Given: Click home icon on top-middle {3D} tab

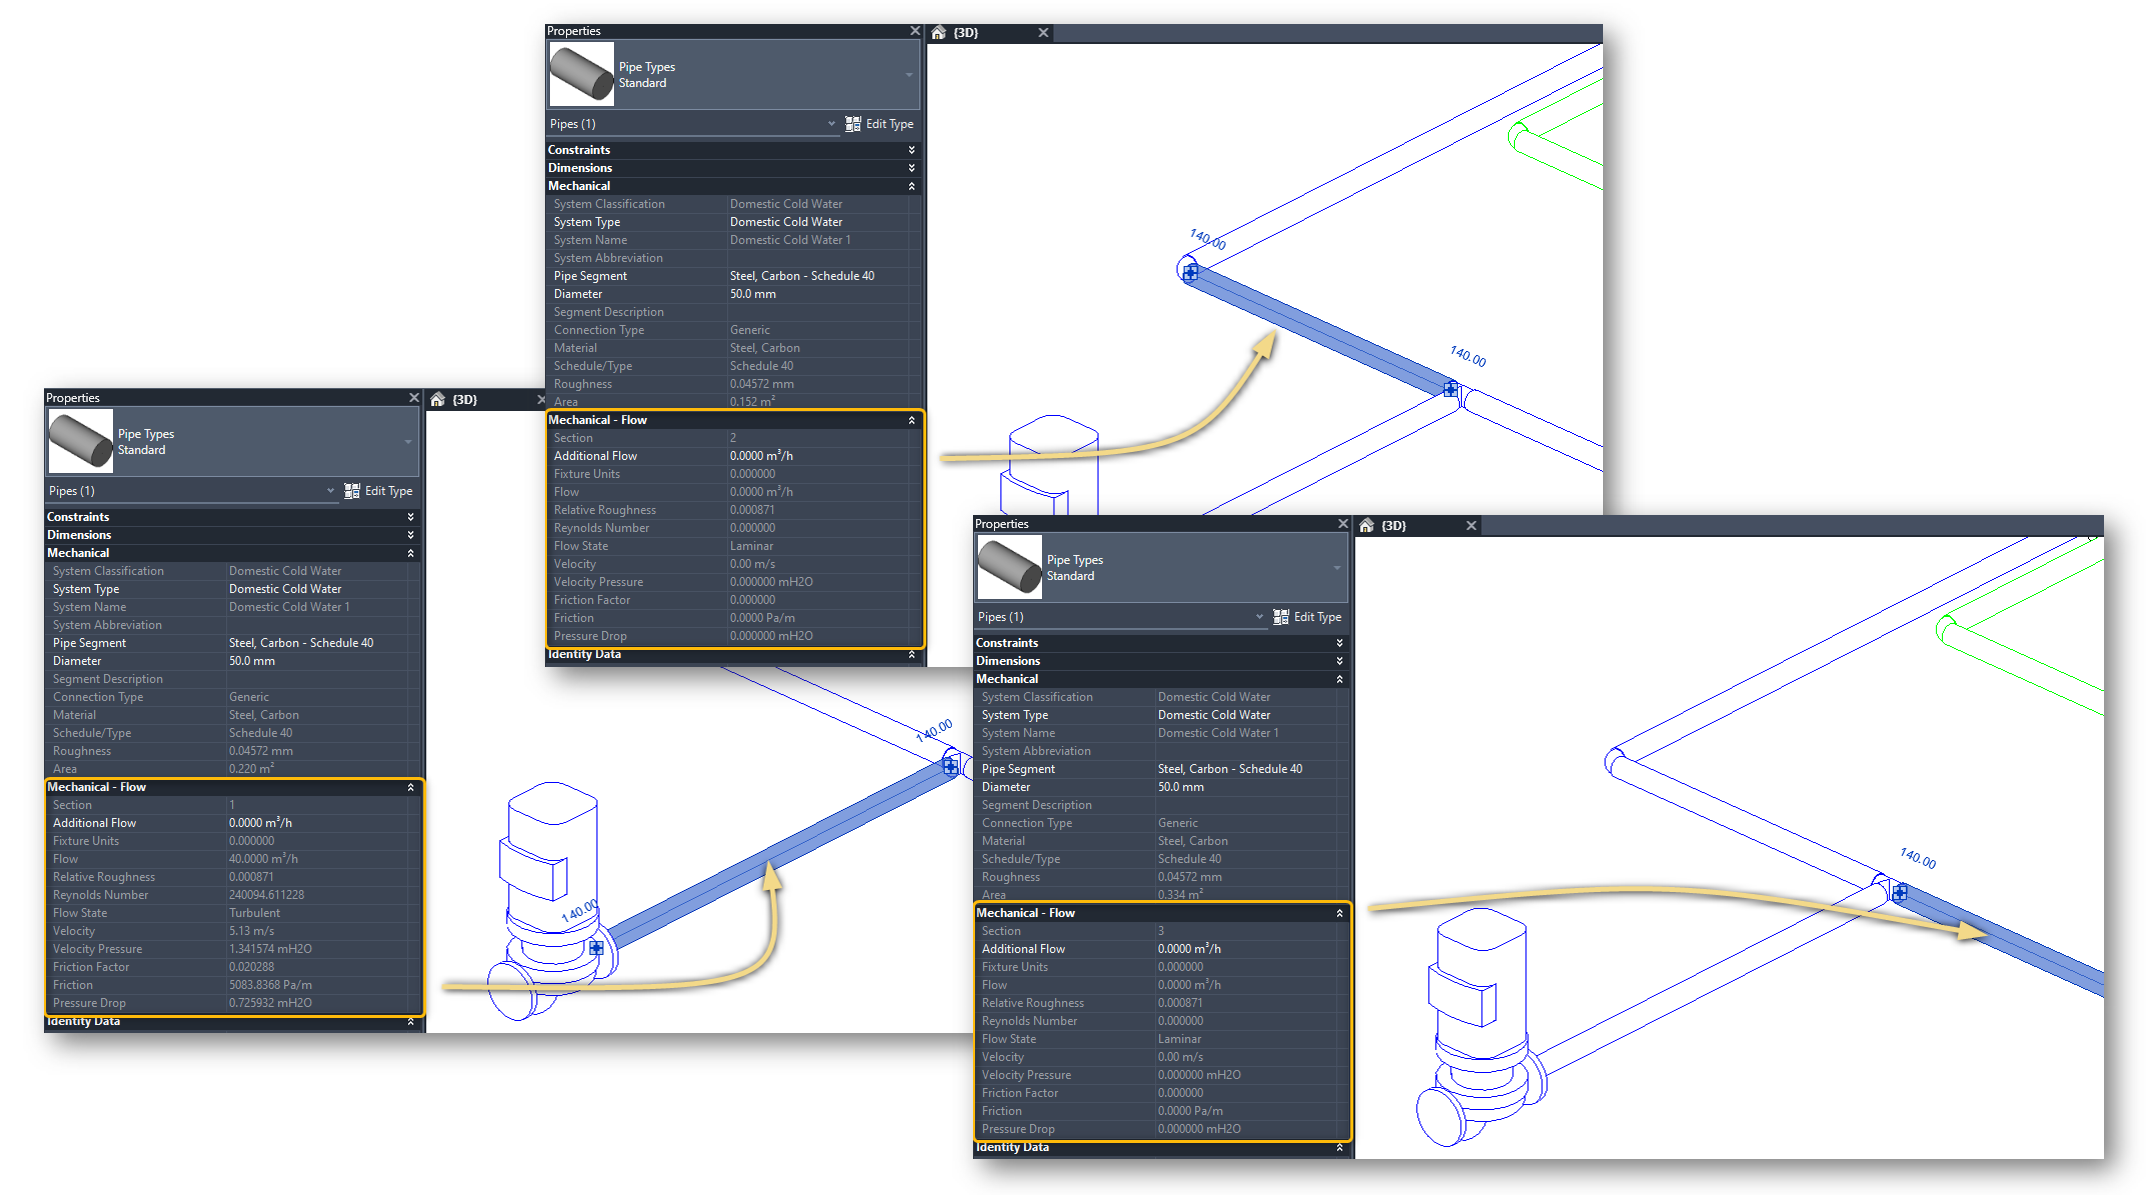Looking at the screenshot, I should point(938,33).
